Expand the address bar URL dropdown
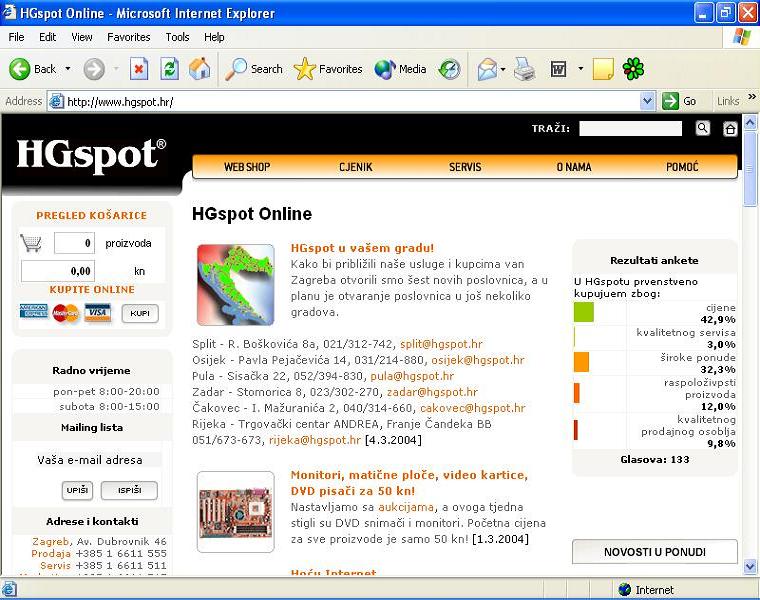The width and height of the screenshot is (760, 600). (x=647, y=101)
